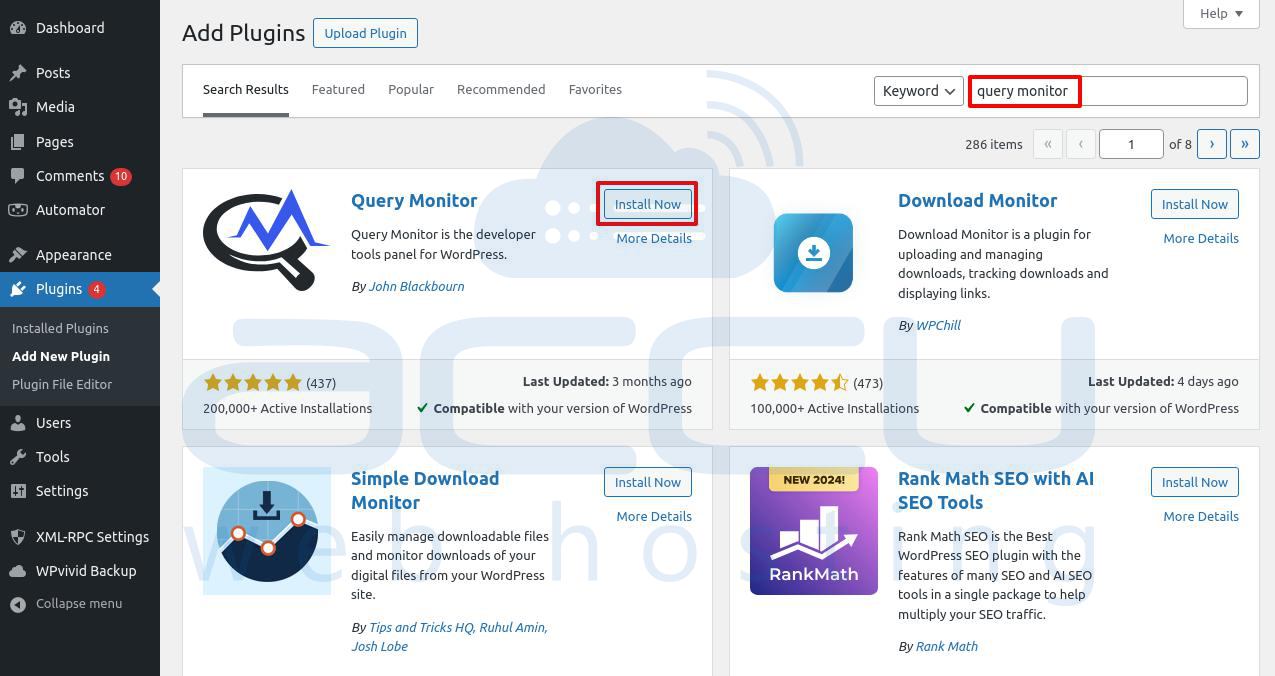
Task: Open the Dashboard icon in sidebar
Action: coord(18,28)
